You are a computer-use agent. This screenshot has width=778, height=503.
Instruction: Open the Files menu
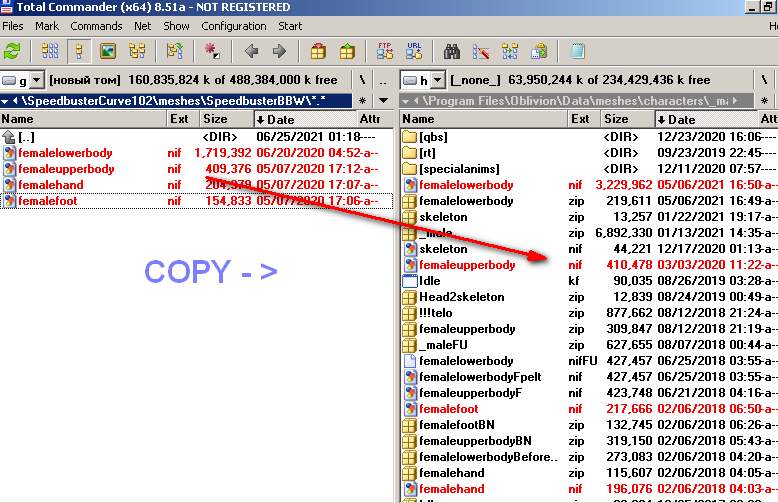point(12,26)
